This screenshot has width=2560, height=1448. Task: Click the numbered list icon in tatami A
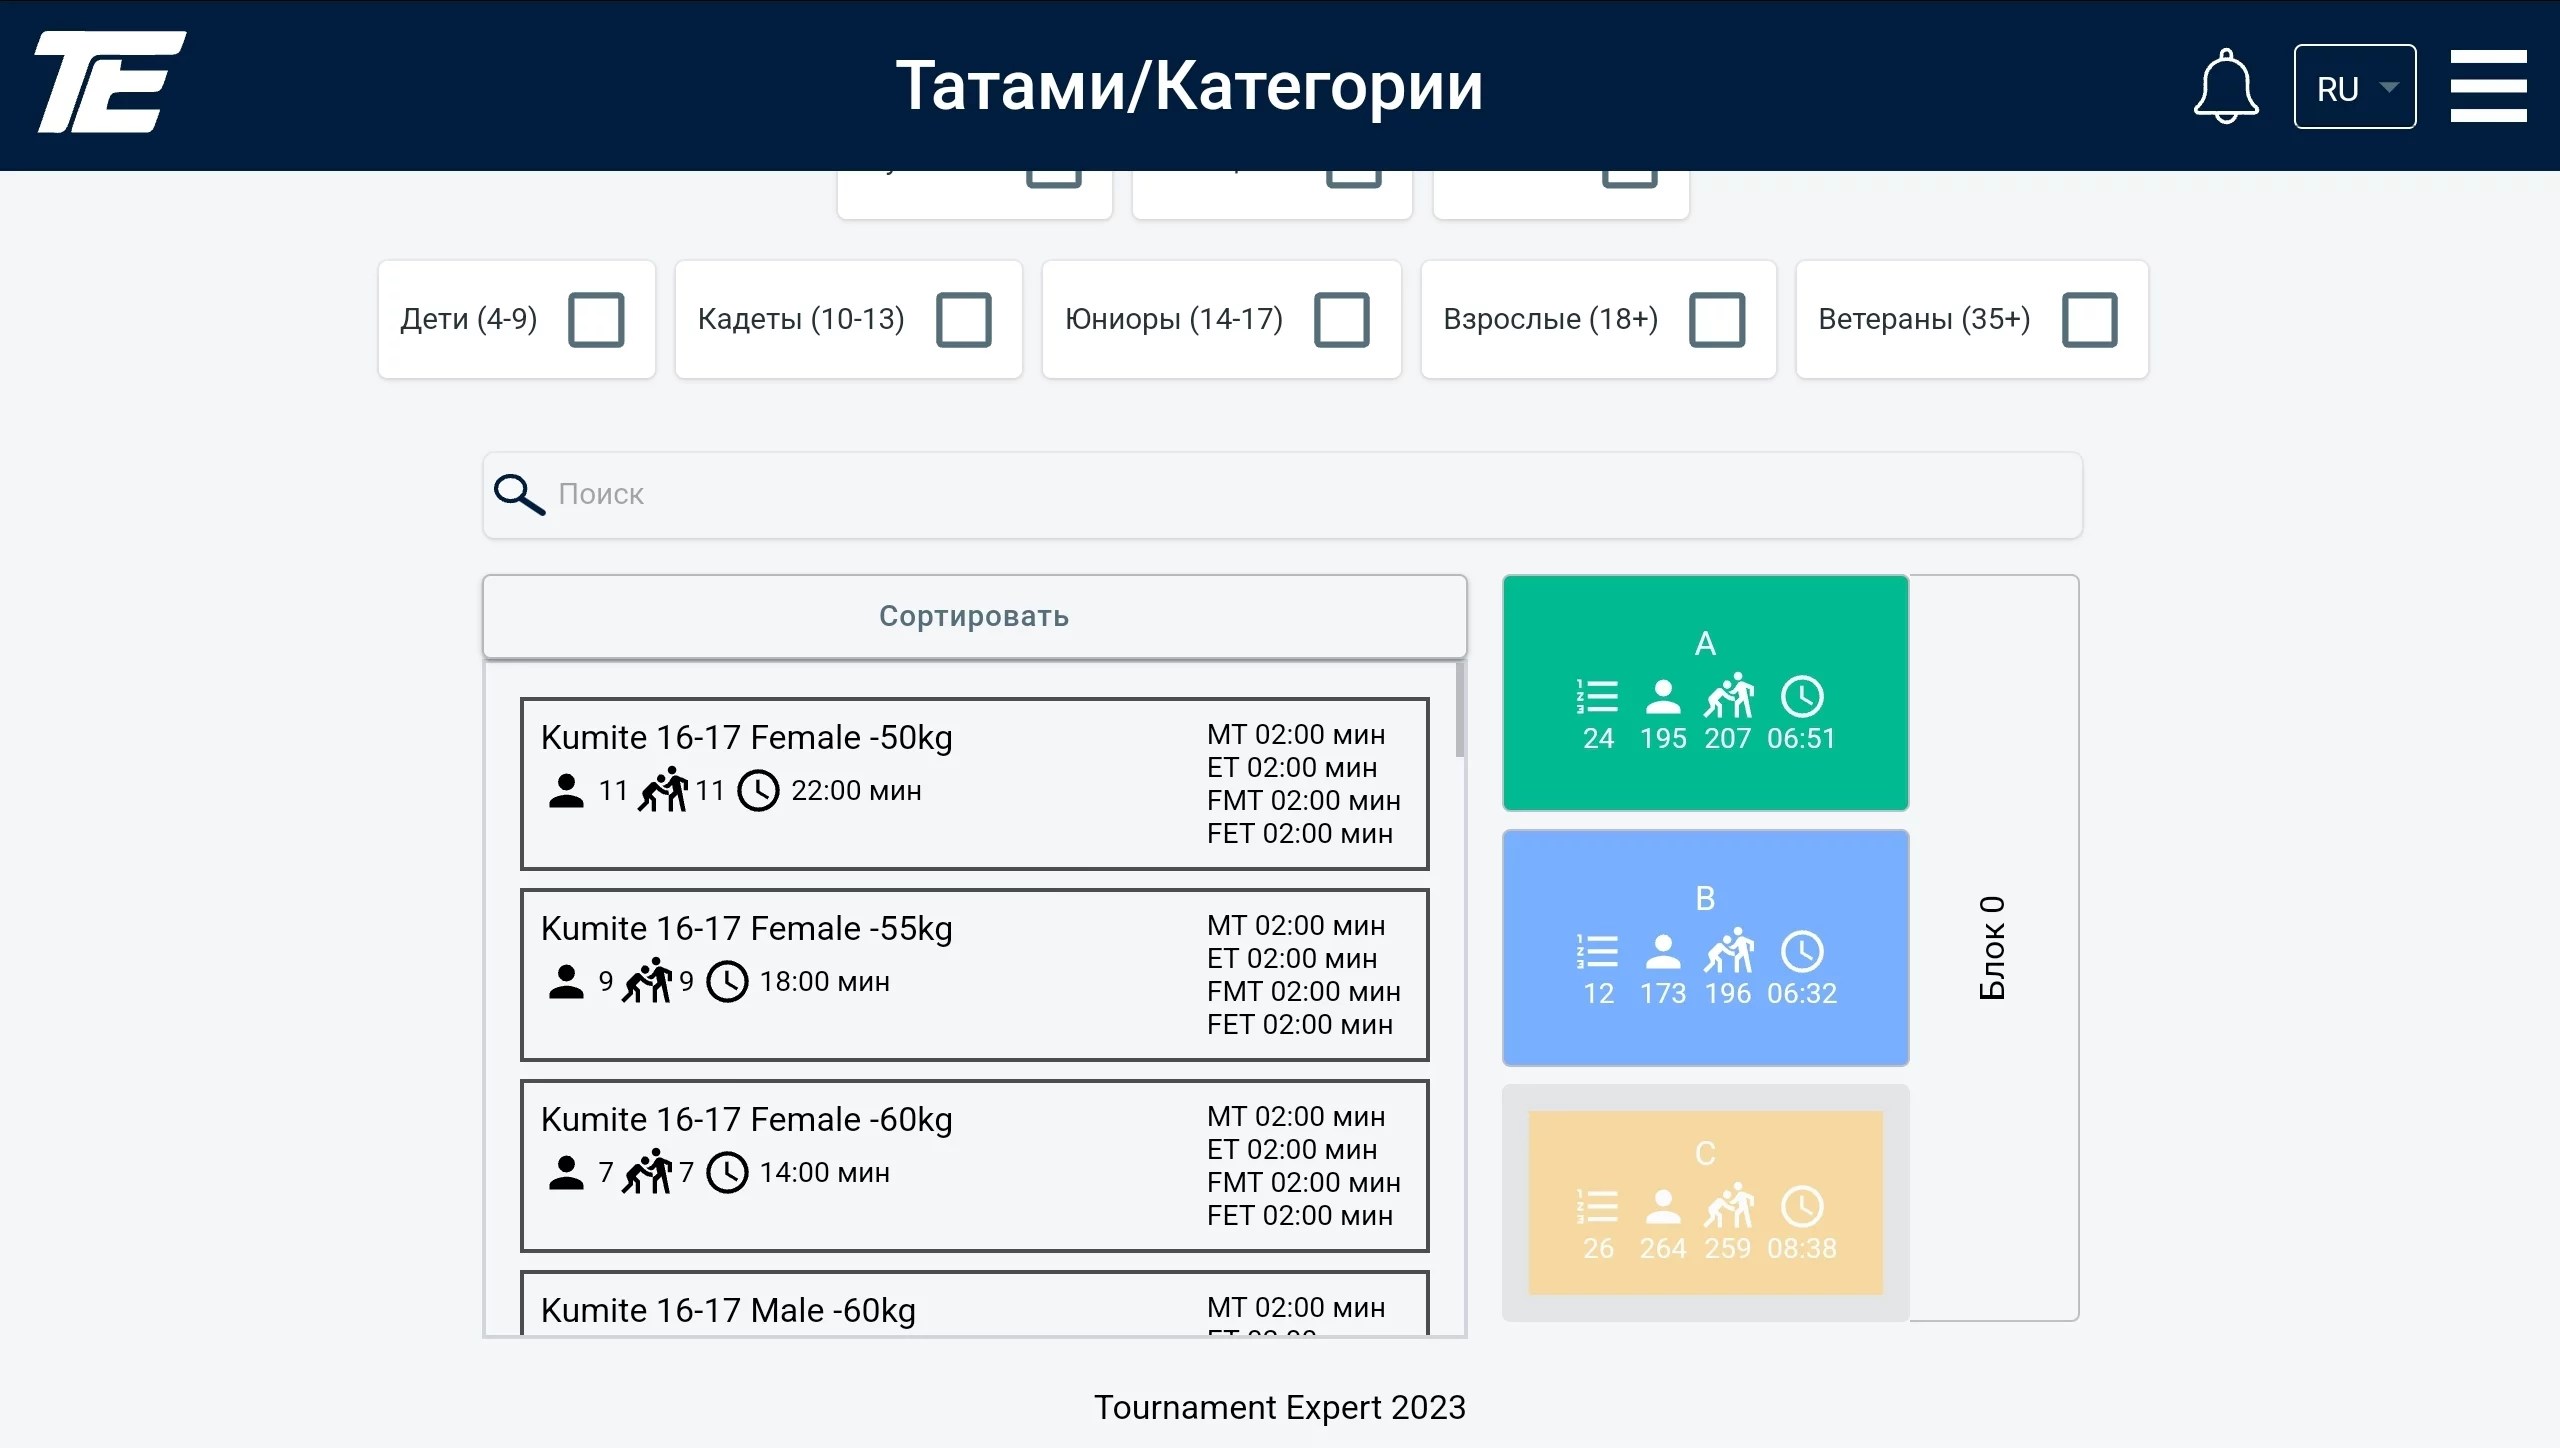[1597, 696]
